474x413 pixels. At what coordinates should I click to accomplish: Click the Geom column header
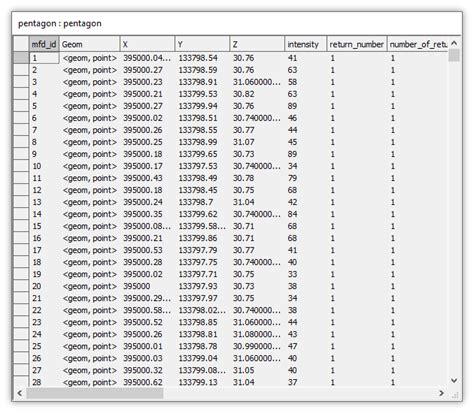[89, 44]
